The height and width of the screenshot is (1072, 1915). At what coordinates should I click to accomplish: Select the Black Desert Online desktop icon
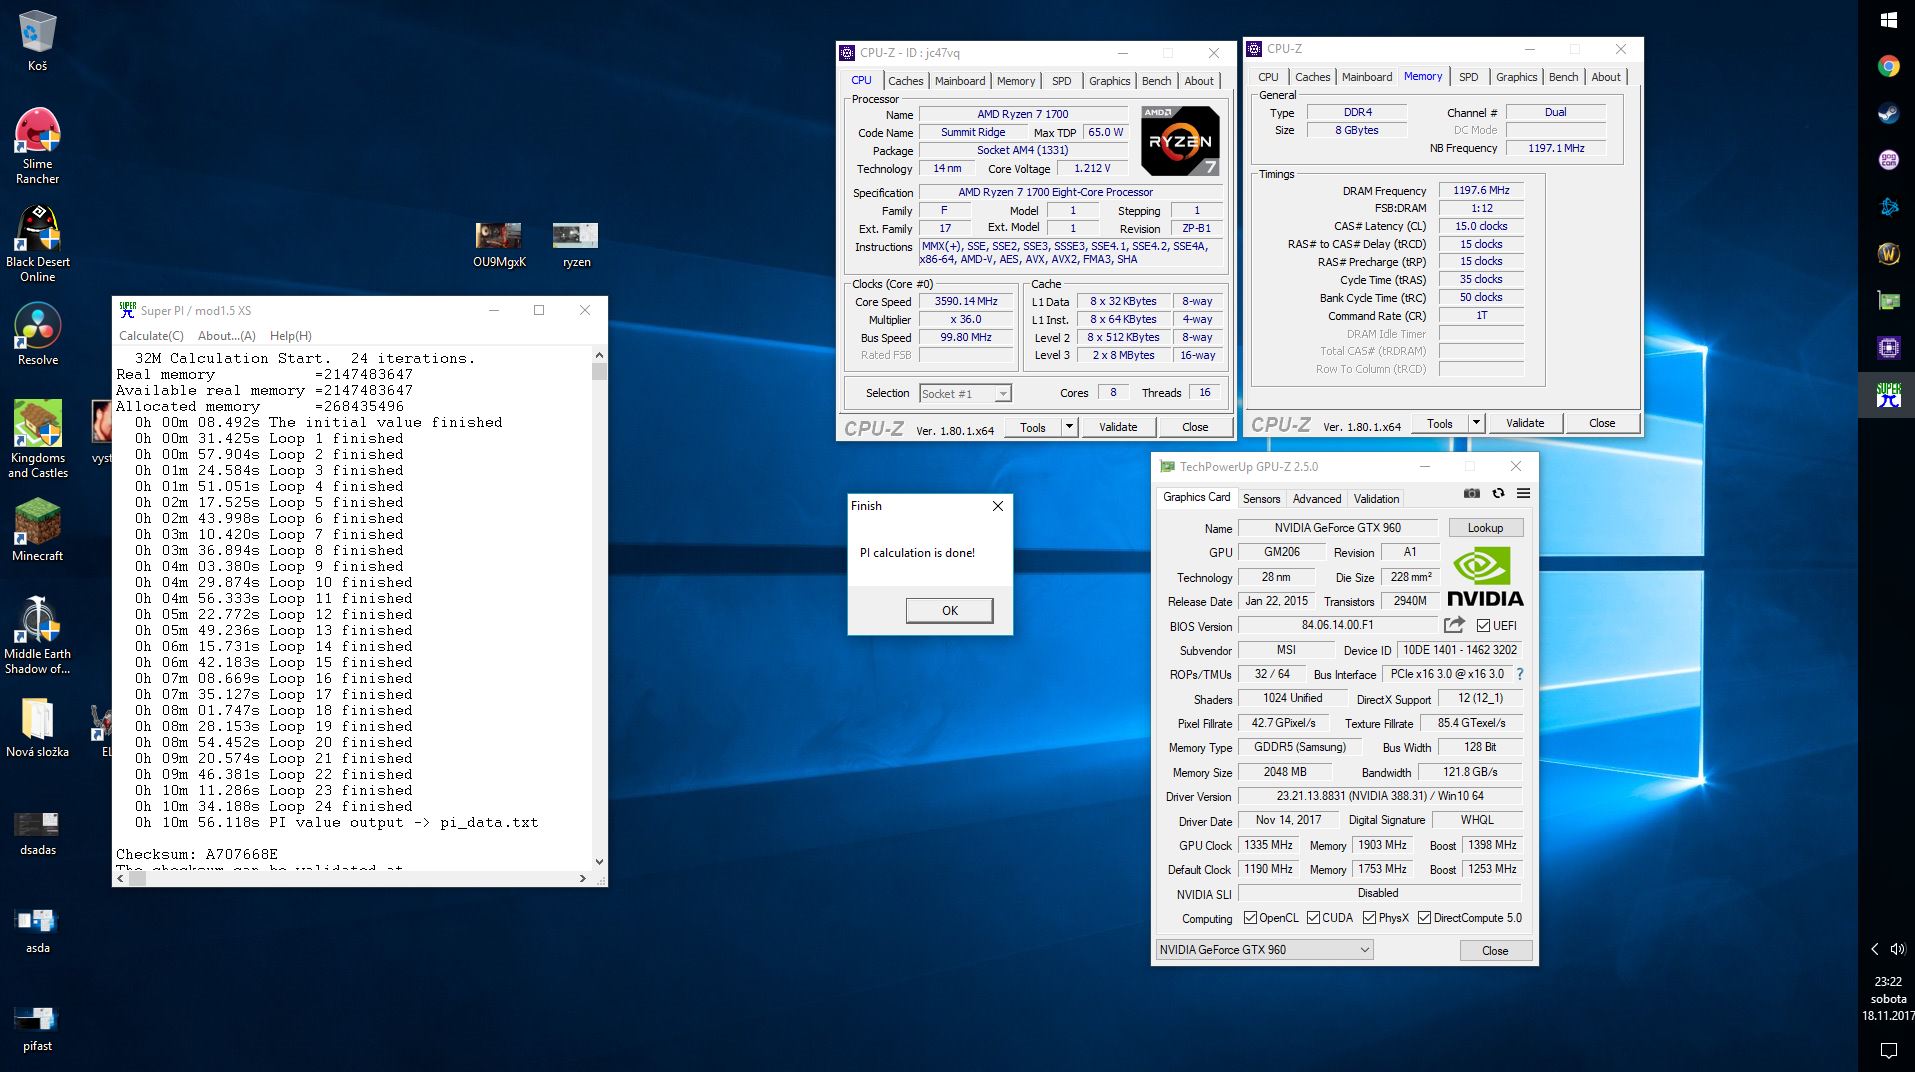coord(37,244)
